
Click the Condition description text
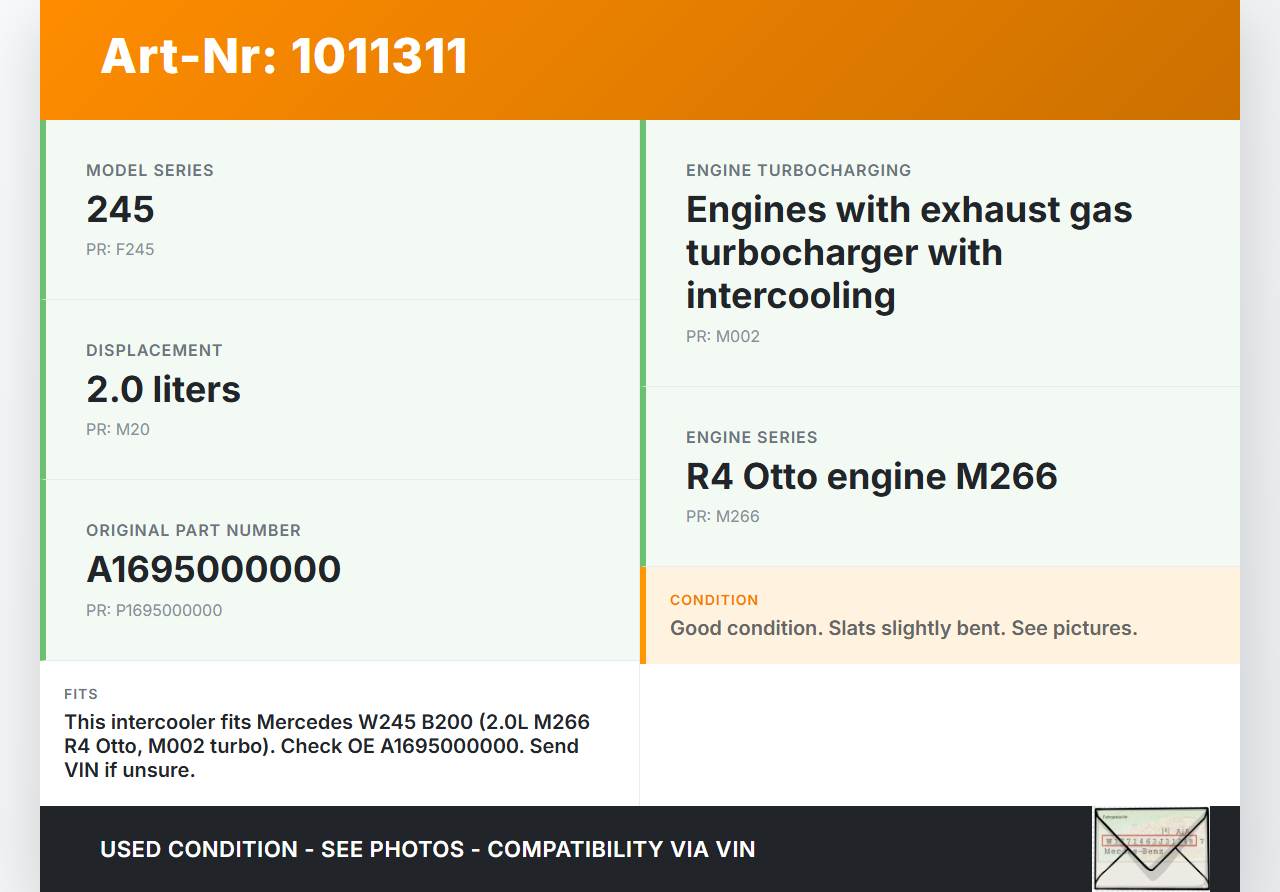click(x=903, y=628)
